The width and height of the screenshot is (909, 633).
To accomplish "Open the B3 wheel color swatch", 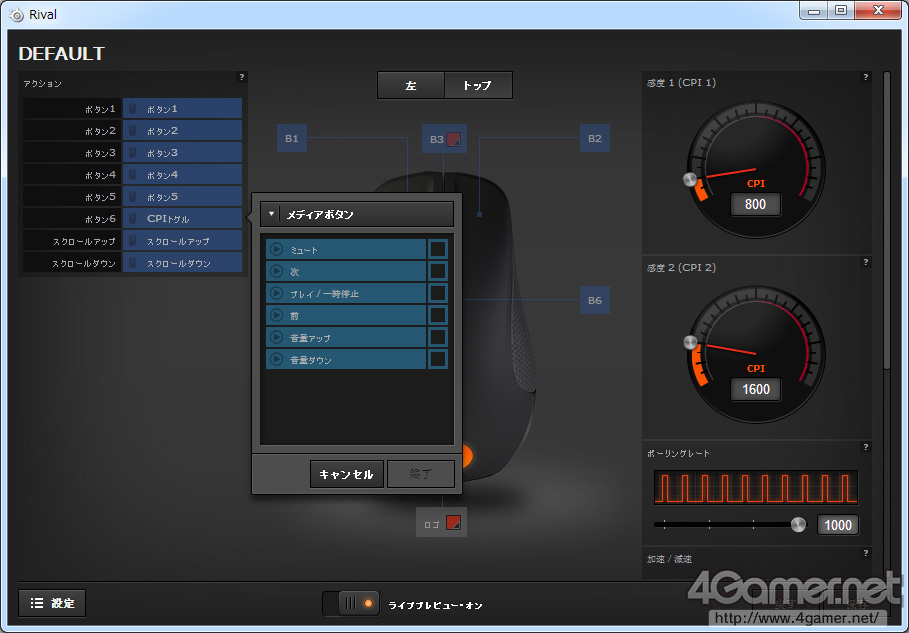I will click(x=453, y=139).
